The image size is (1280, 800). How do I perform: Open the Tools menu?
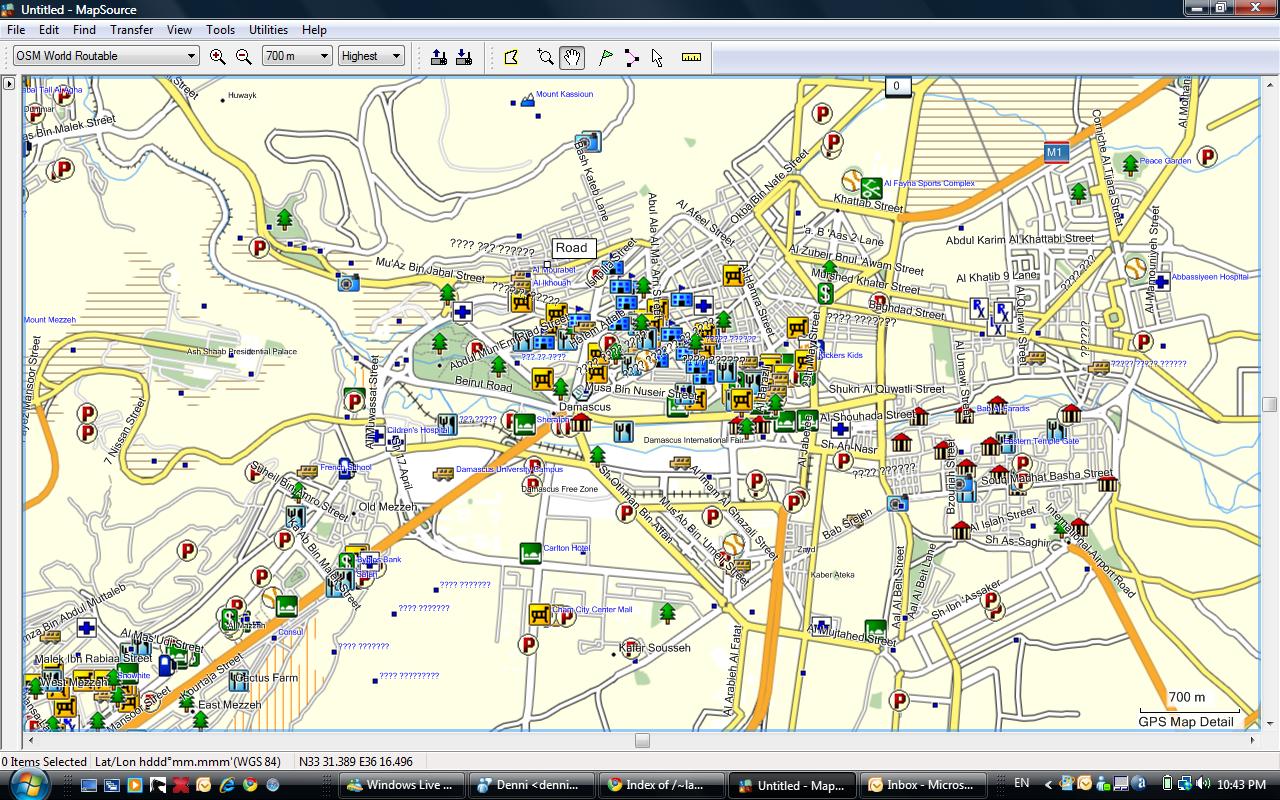click(x=220, y=30)
